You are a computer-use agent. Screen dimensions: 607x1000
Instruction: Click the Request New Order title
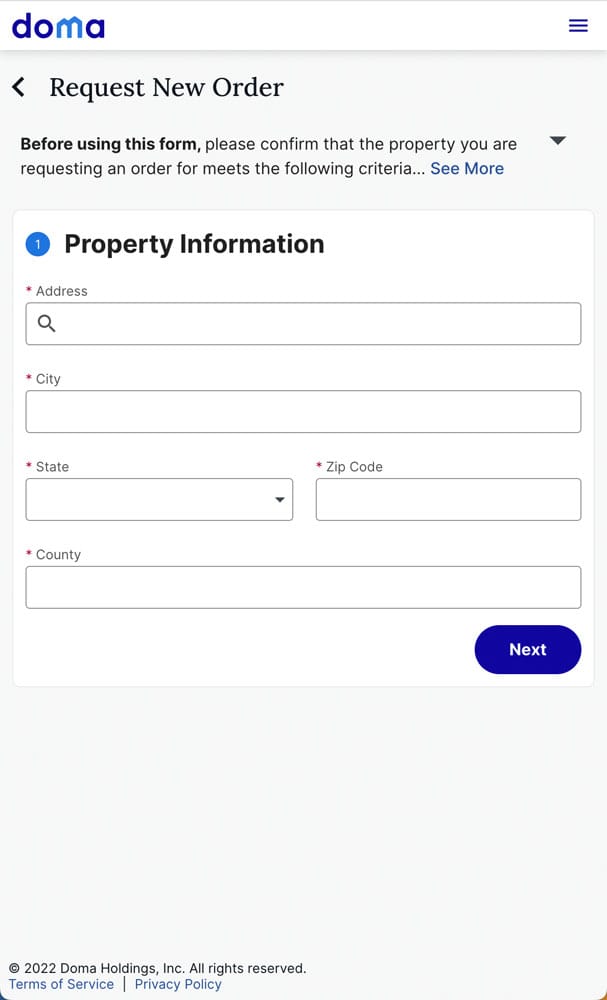(x=166, y=88)
